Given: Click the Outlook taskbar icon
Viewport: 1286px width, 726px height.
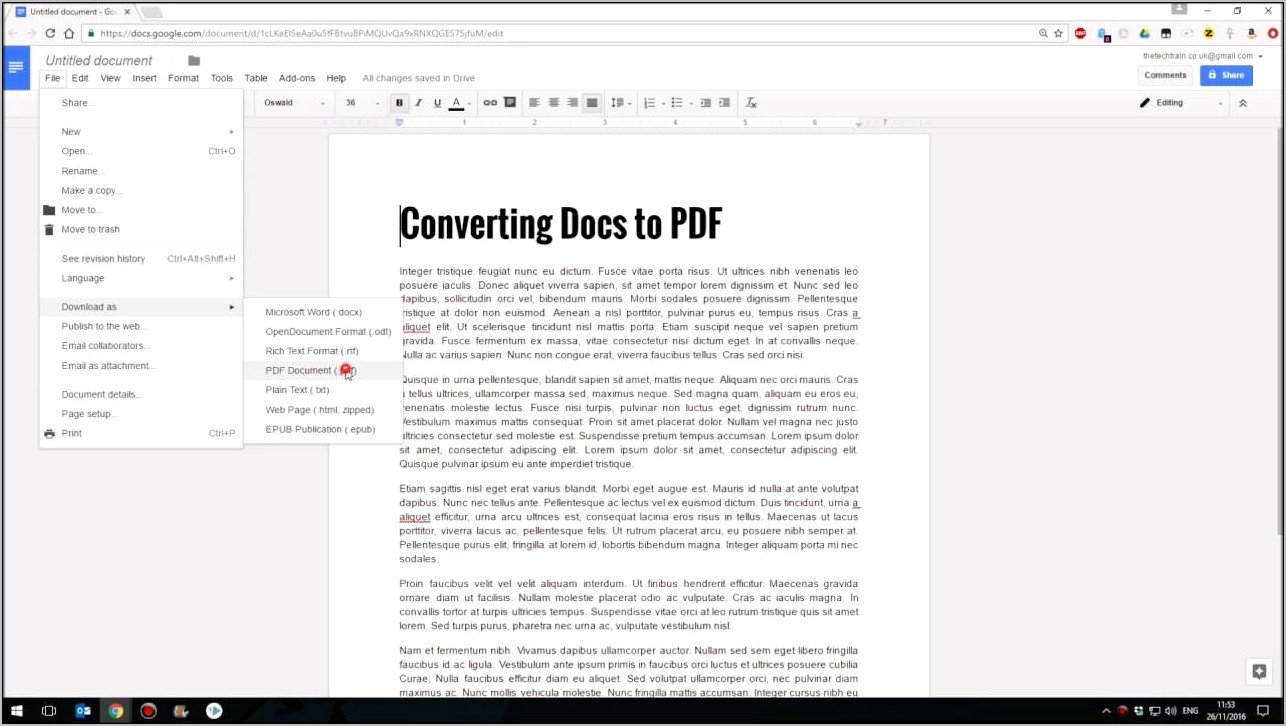Looking at the screenshot, I should point(83,711).
